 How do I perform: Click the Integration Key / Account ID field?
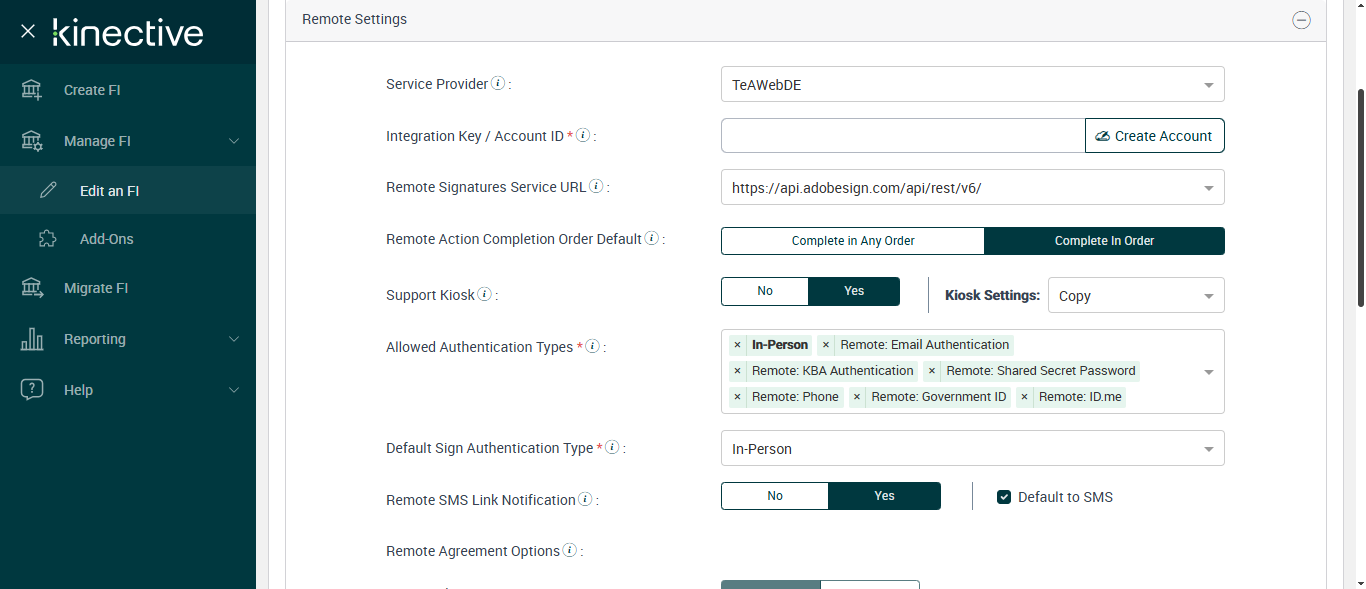pos(902,136)
